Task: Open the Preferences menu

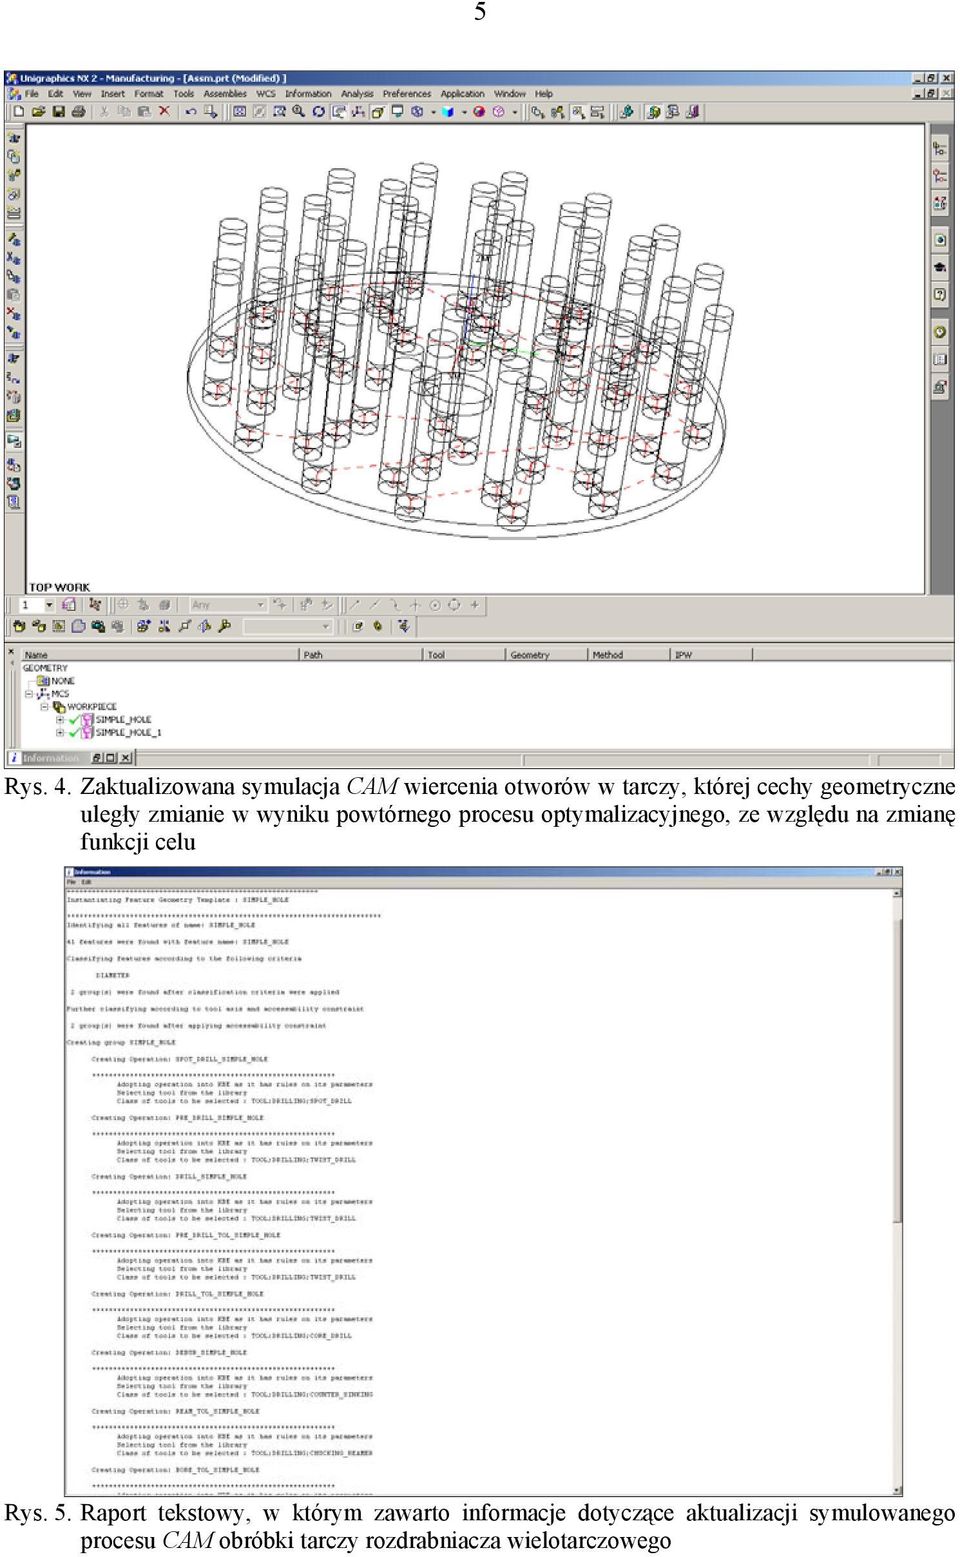Action: tap(407, 94)
